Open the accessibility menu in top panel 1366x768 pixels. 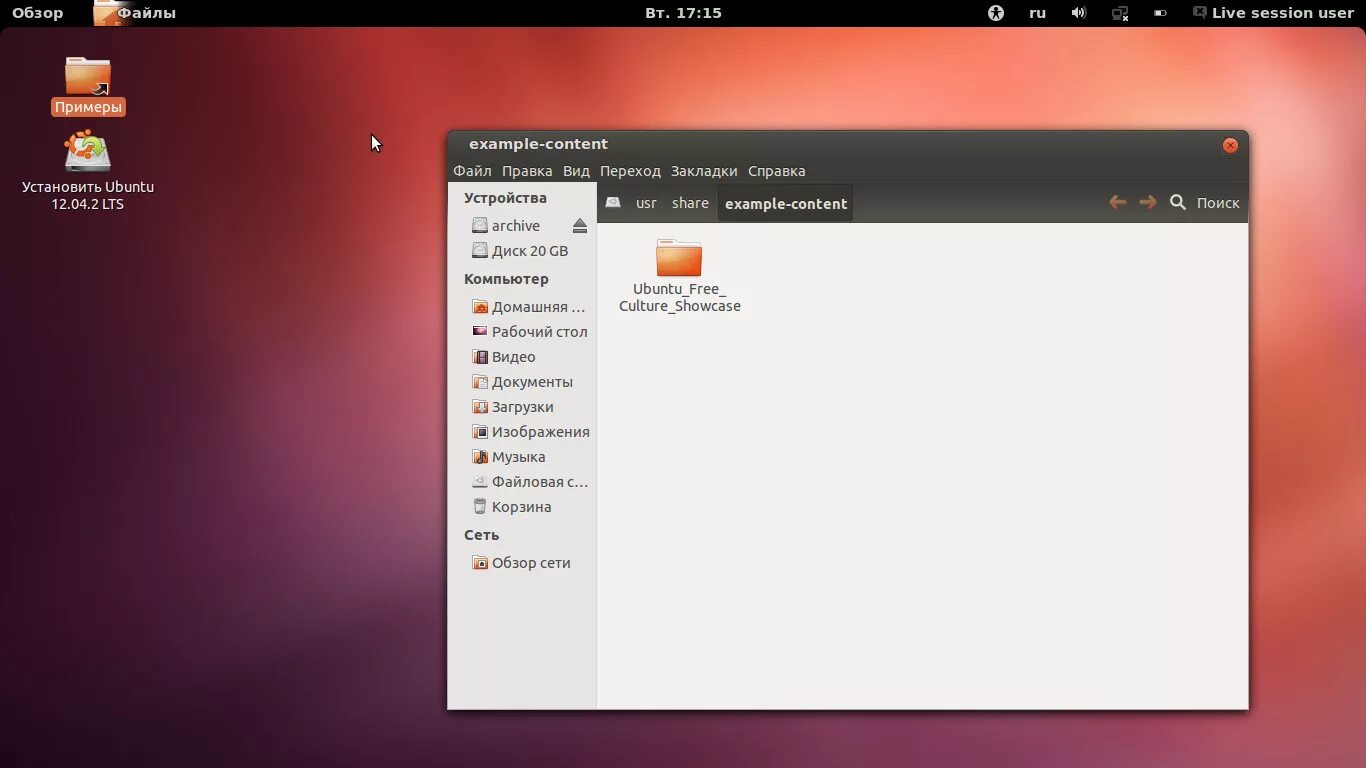coord(996,13)
